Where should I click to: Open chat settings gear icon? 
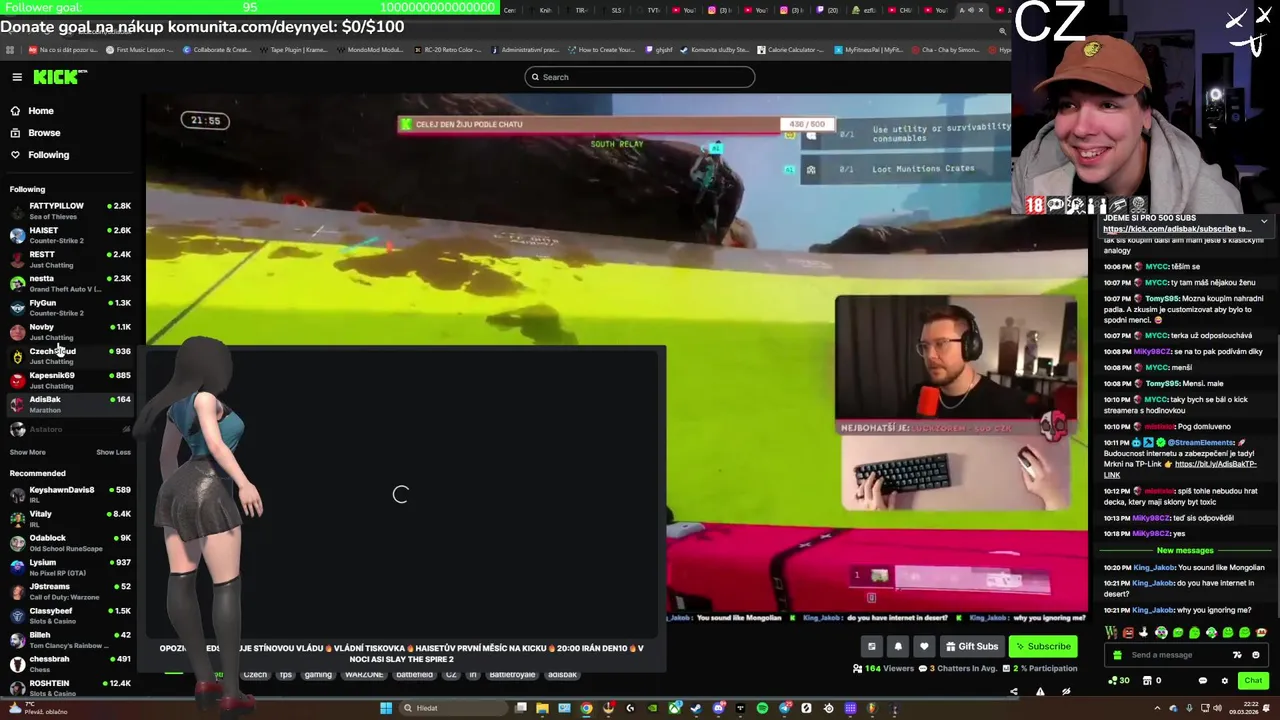click(x=1224, y=681)
